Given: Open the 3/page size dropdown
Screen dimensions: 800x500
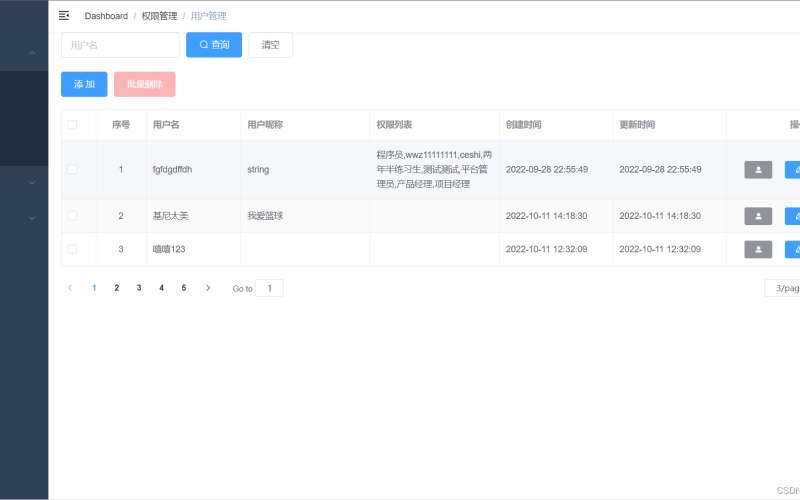Looking at the screenshot, I should (782, 288).
